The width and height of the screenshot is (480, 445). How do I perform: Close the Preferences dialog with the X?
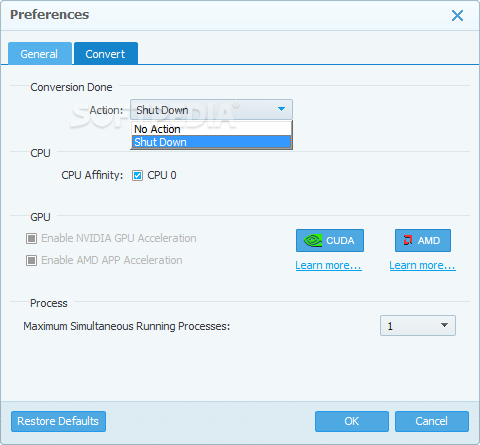click(457, 15)
